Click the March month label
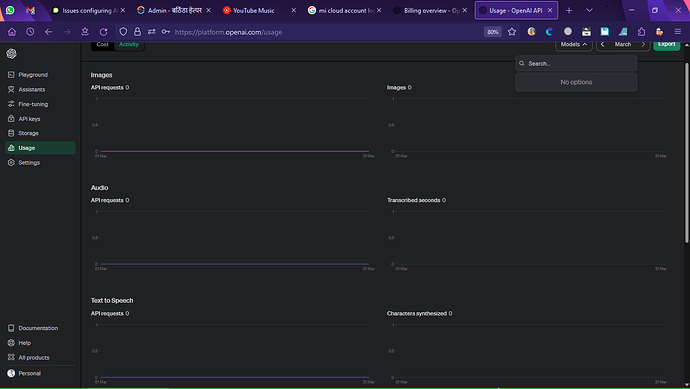The height and width of the screenshot is (389, 690). tap(623, 44)
